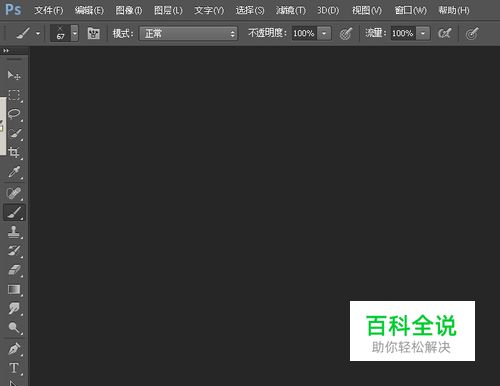
Task: Select the Lasso tool
Action: (14, 114)
